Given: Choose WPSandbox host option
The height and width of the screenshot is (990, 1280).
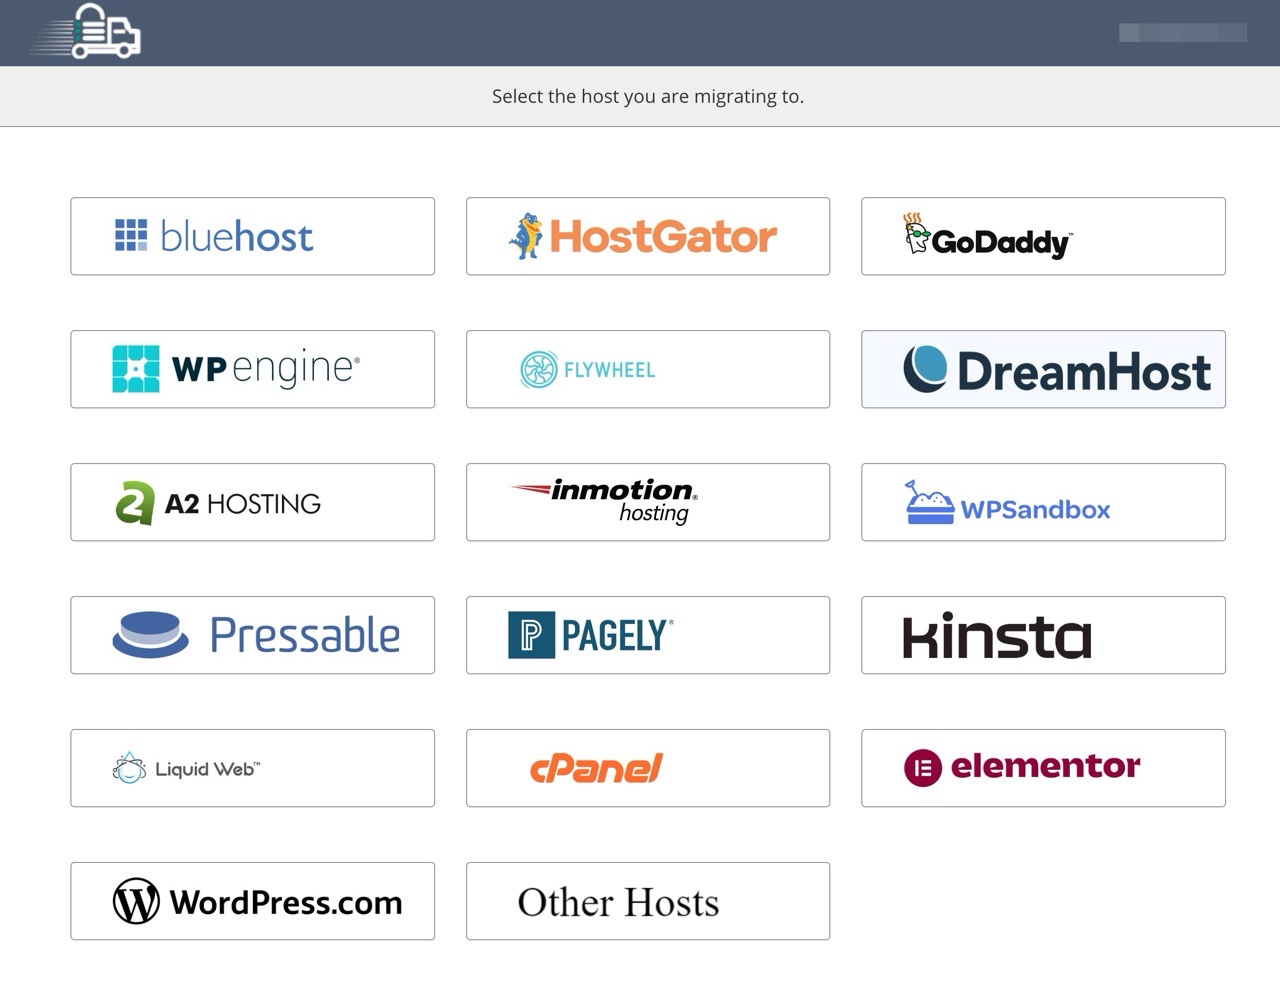Looking at the screenshot, I should pyautogui.click(x=1043, y=502).
